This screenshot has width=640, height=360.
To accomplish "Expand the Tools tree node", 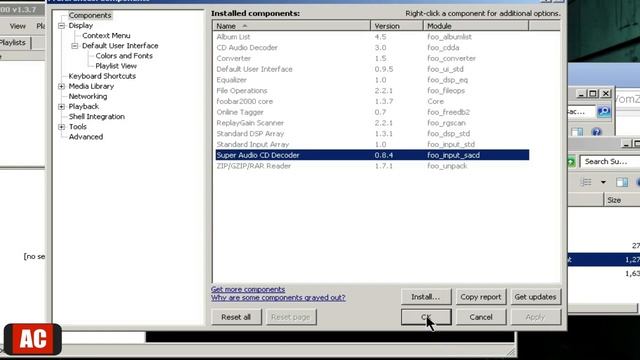I will coord(61,127).
